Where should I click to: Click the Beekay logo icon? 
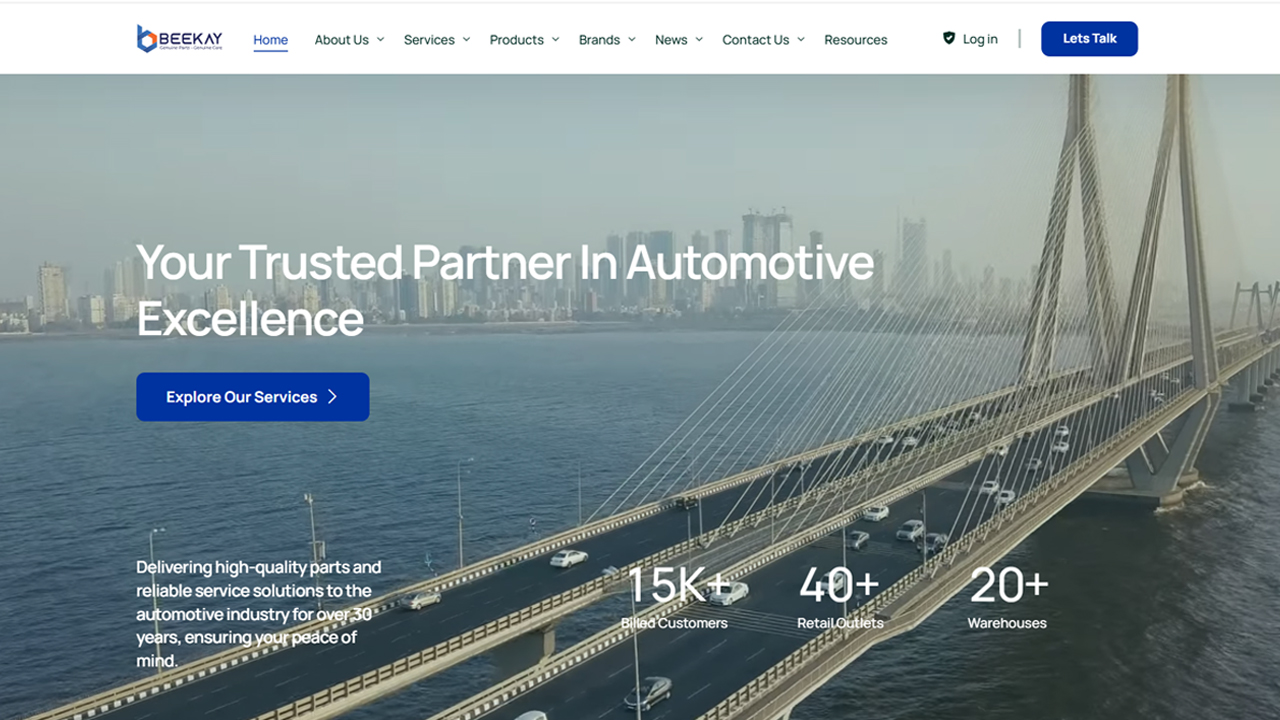[x=147, y=39]
